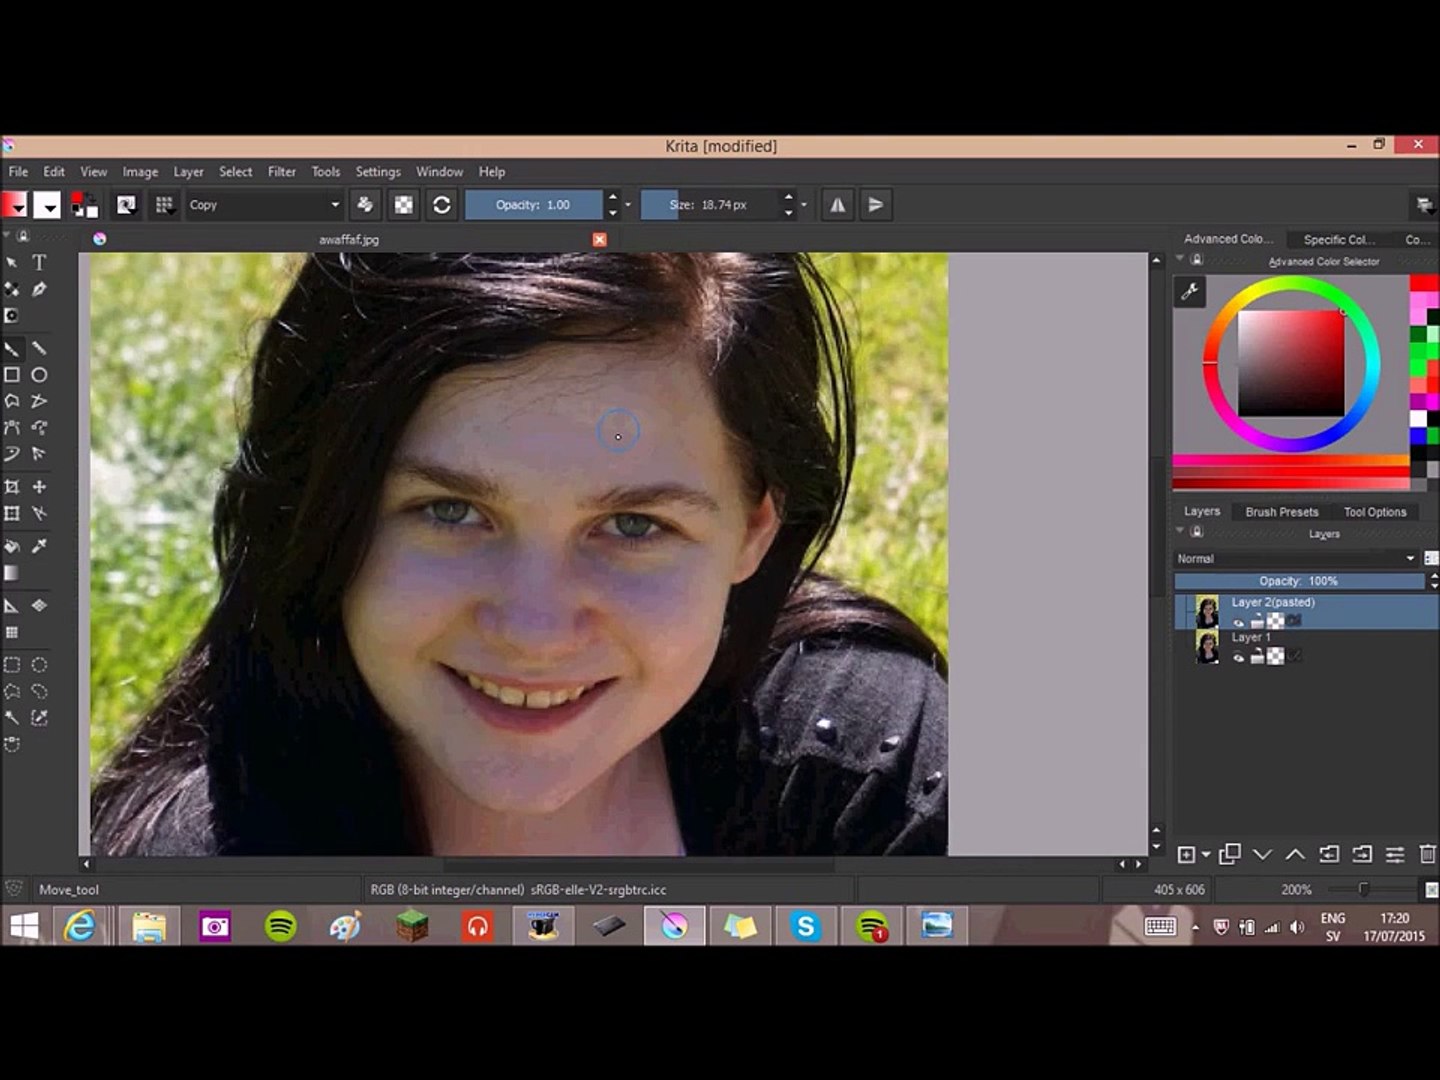Select the Move tool
This screenshot has width=1440, height=1080.
coord(39,487)
